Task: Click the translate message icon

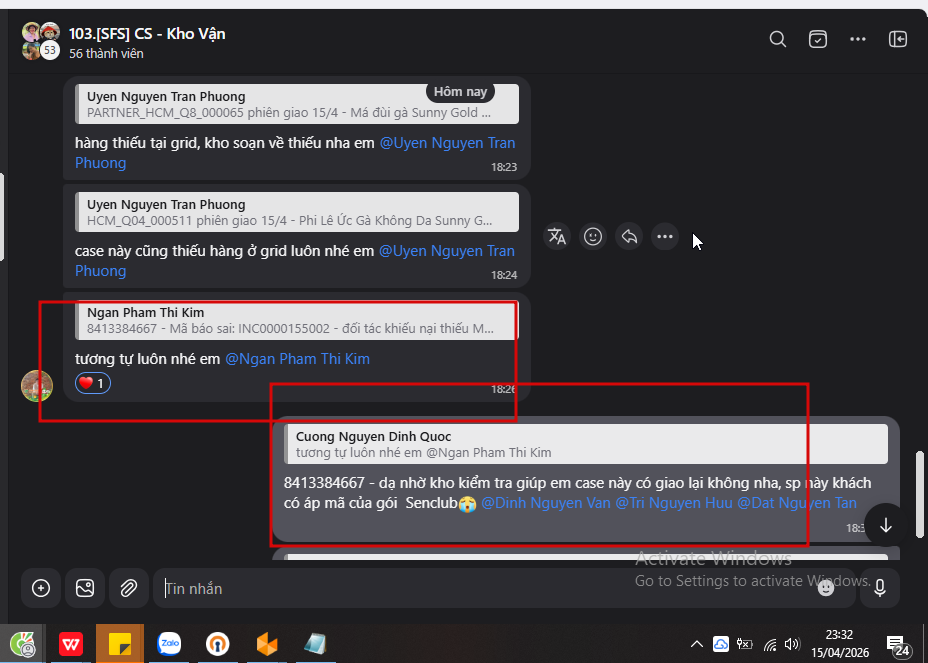Action: pyautogui.click(x=557, y=237)
